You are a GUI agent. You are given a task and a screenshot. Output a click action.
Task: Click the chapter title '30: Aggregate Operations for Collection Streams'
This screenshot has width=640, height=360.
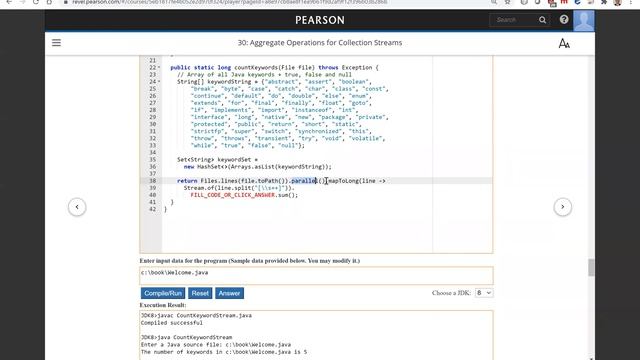pos(320,42)
